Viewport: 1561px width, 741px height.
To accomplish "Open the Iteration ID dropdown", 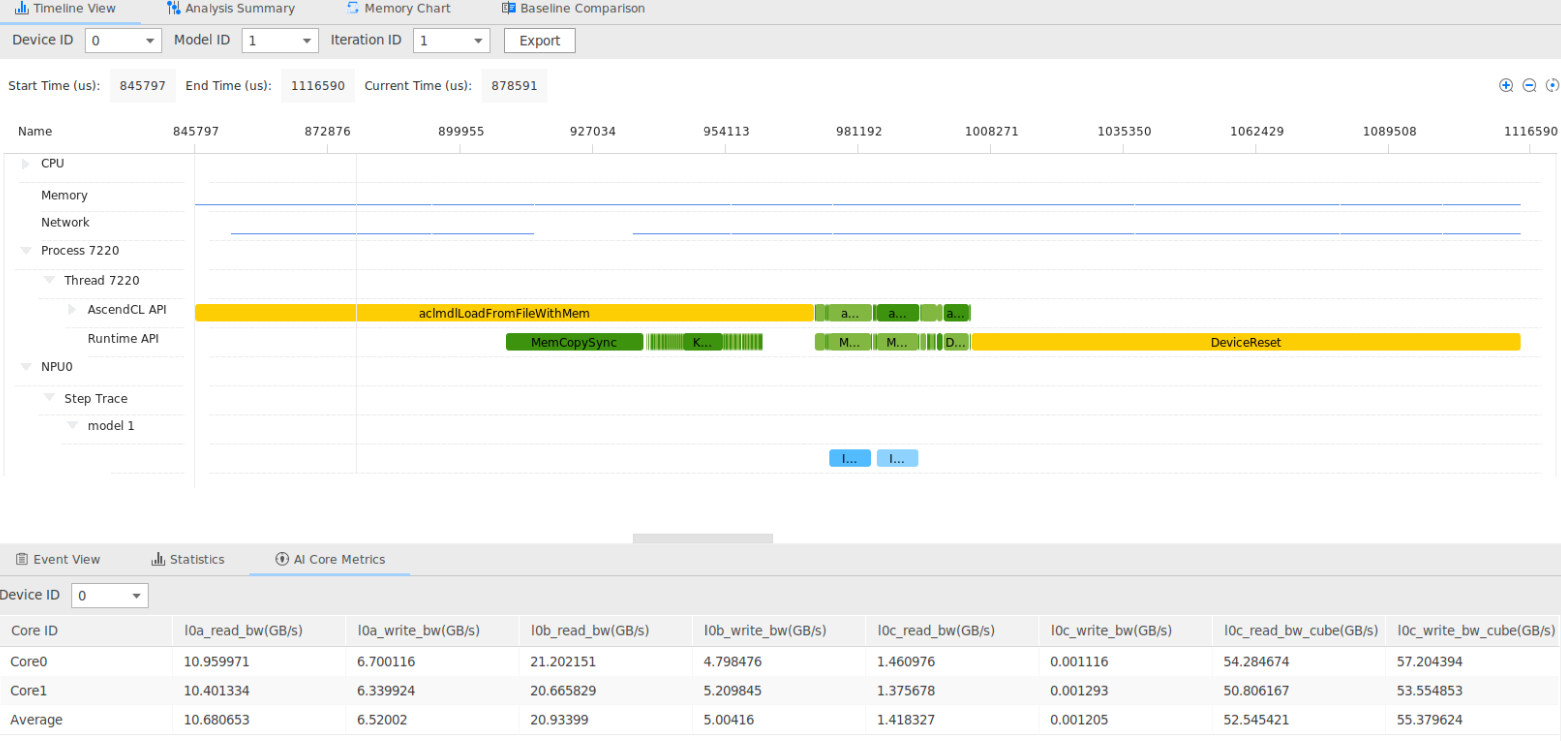I will pos(451,41).
